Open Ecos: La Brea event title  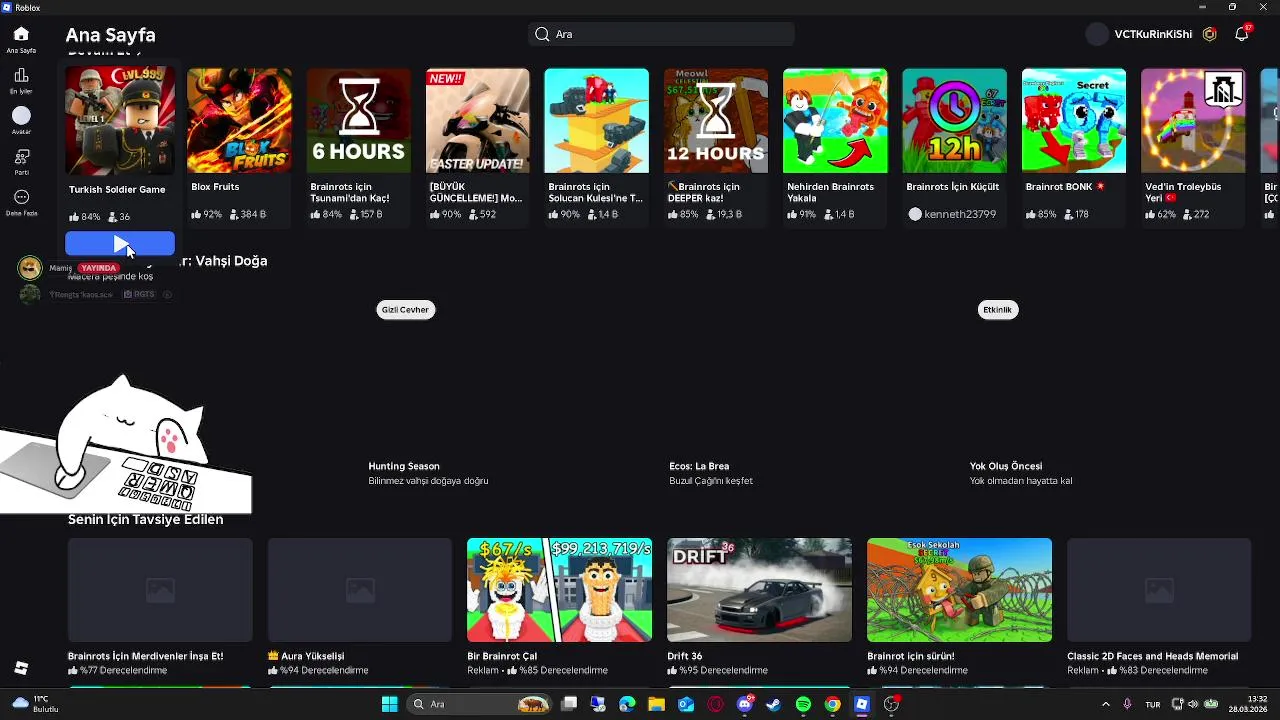point(699,466)
